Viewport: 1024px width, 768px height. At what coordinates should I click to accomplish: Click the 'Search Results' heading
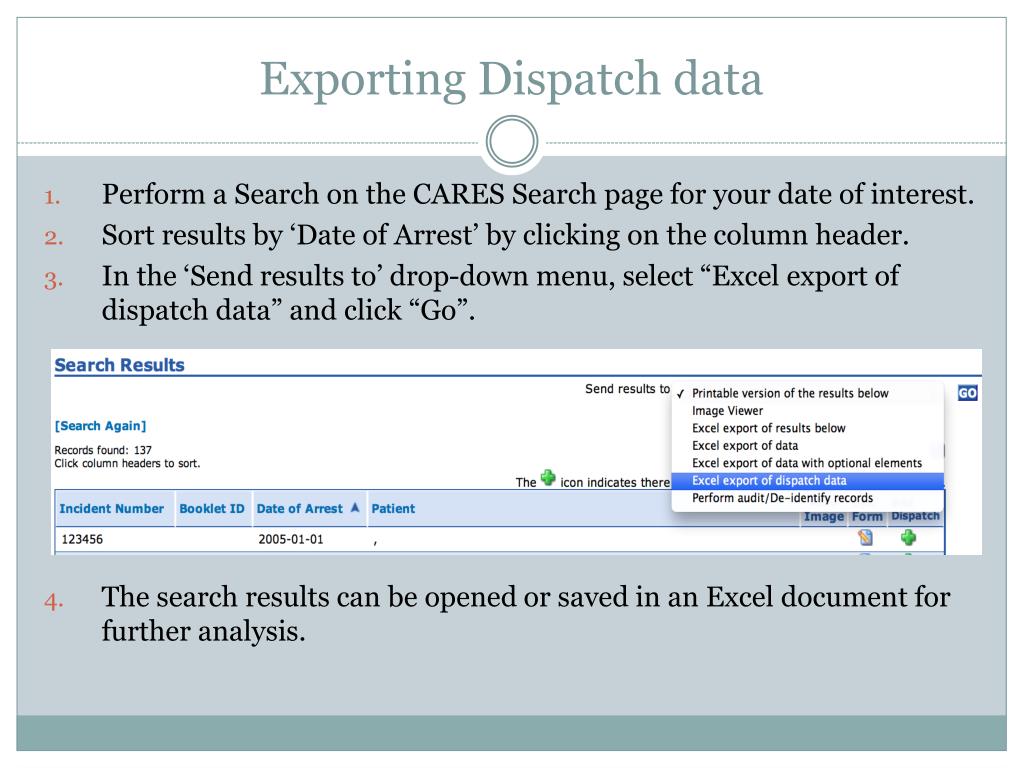(x=120, y=365)
